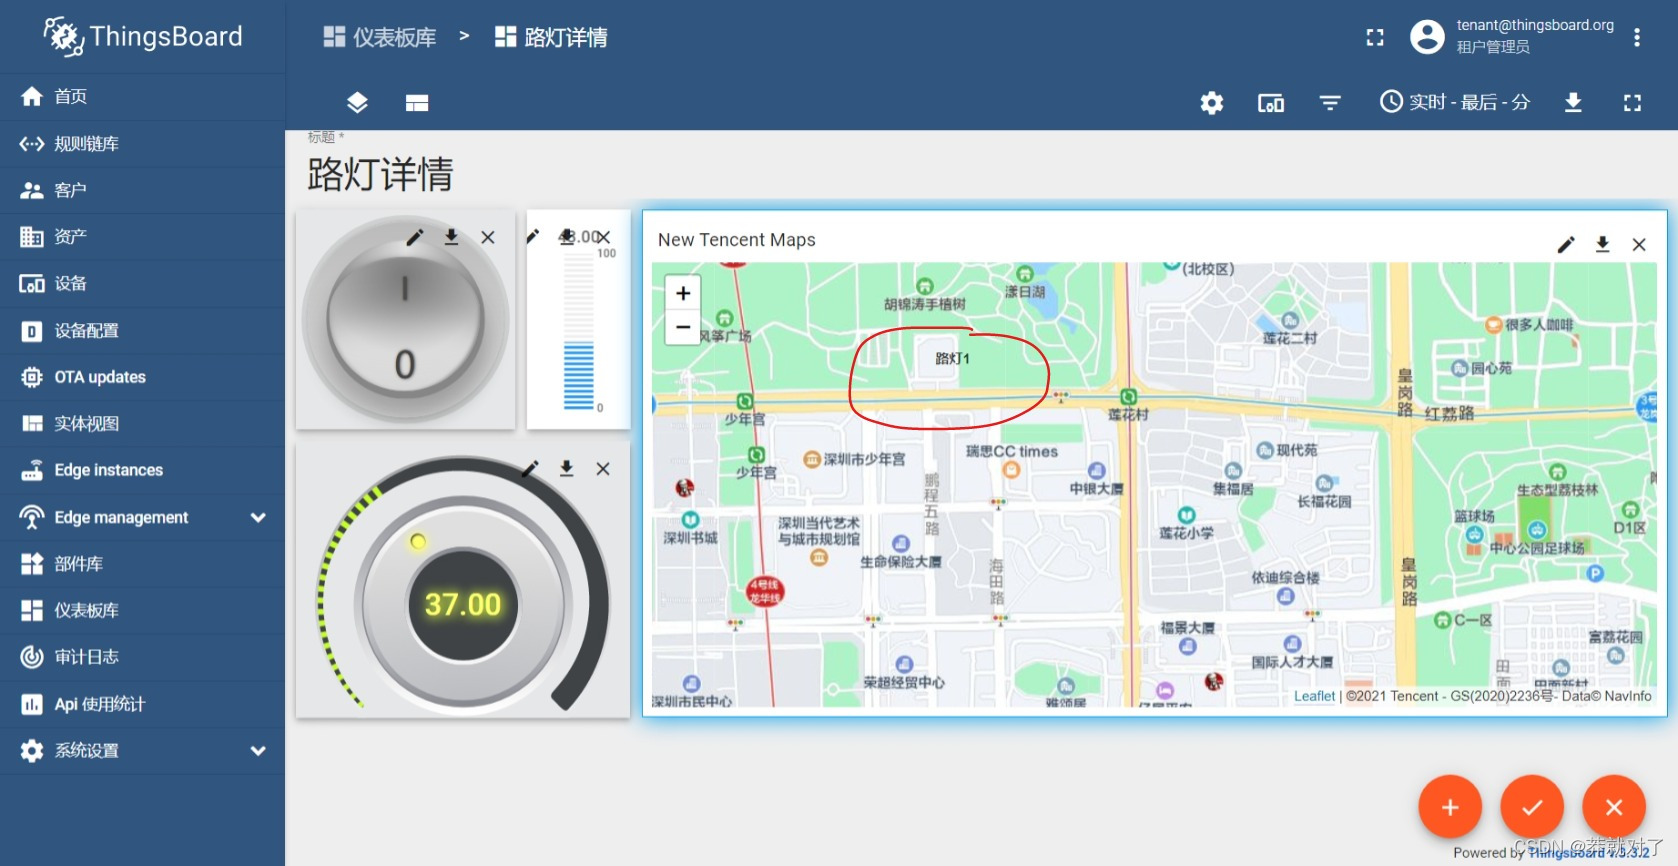Export the round knob widget with value 37.00

coord(566,469)
